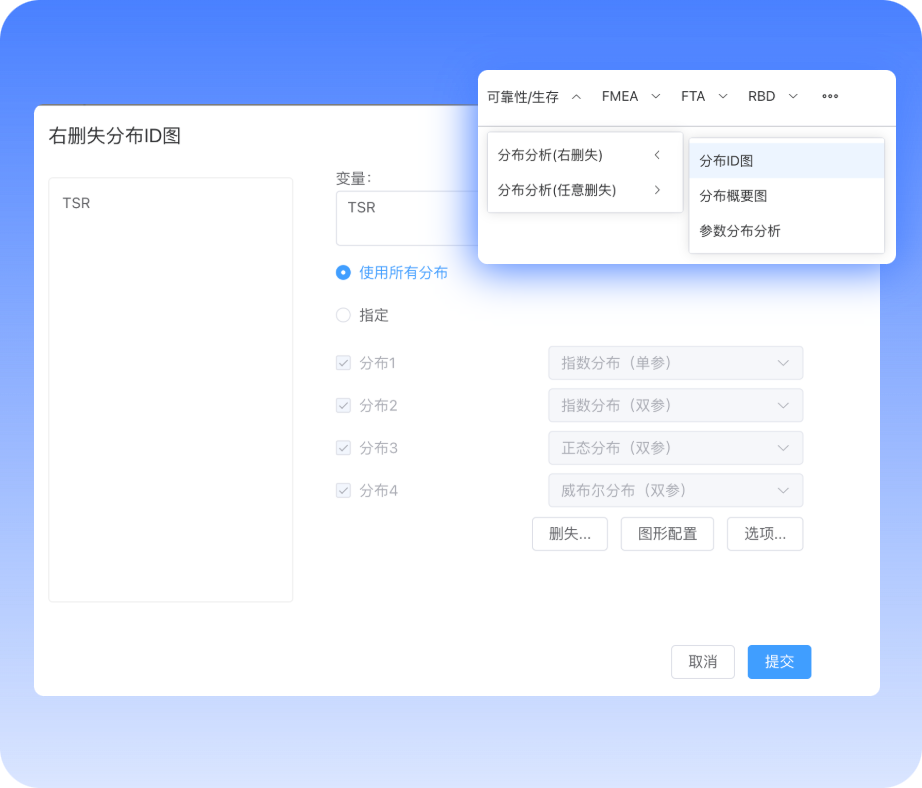922x788 pixels.
Task: Click the 删失... button
Action: pyautogui.click(x=570, y=534)
